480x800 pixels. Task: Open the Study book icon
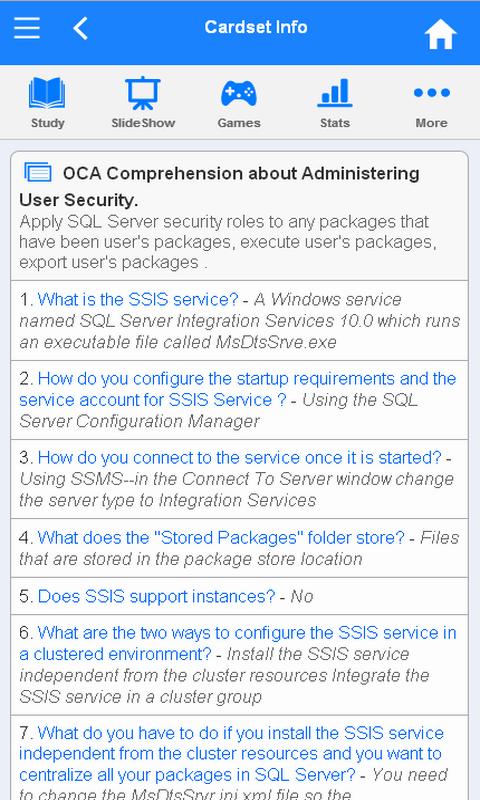(x=47, y=93)
